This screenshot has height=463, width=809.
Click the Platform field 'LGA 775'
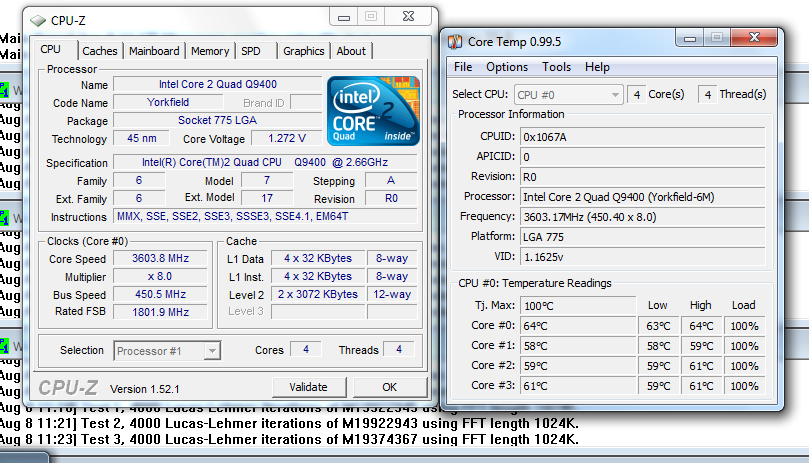coord(642,237)
